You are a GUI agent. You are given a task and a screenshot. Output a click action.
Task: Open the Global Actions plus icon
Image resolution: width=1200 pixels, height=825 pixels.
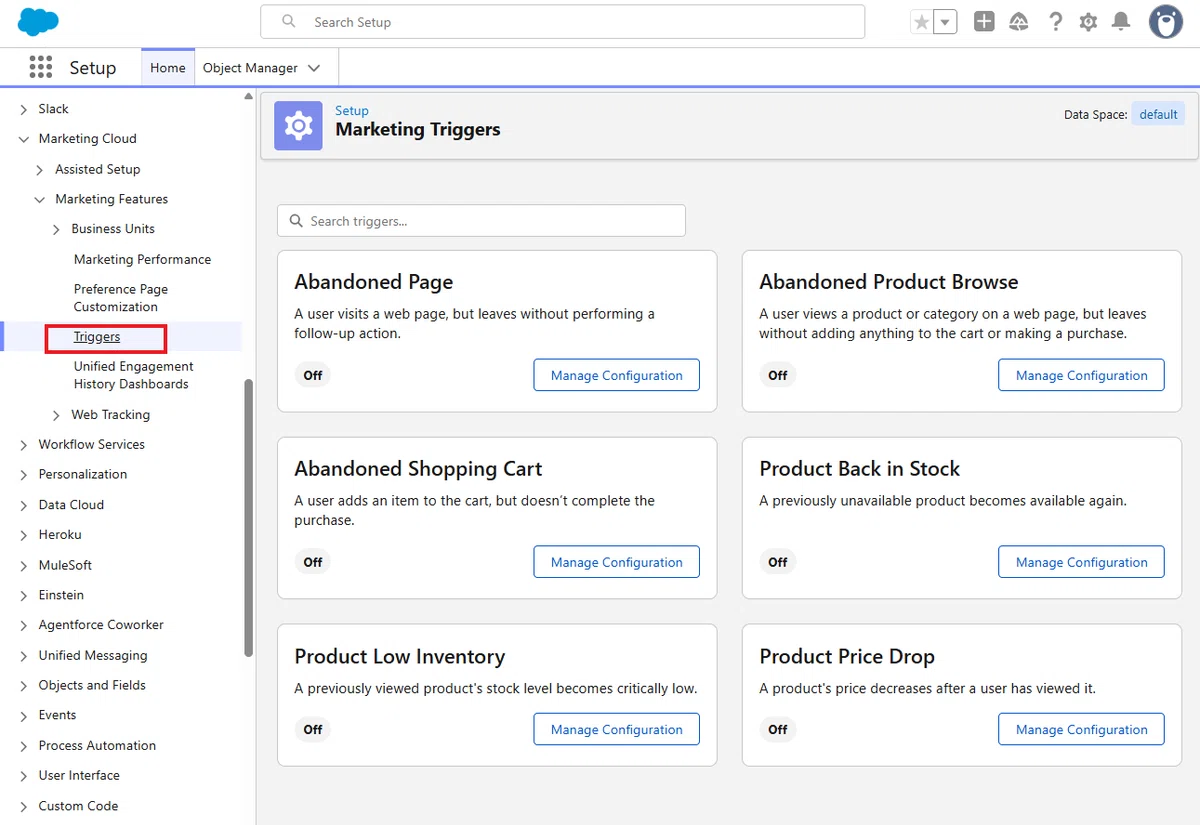pos(984,21)
